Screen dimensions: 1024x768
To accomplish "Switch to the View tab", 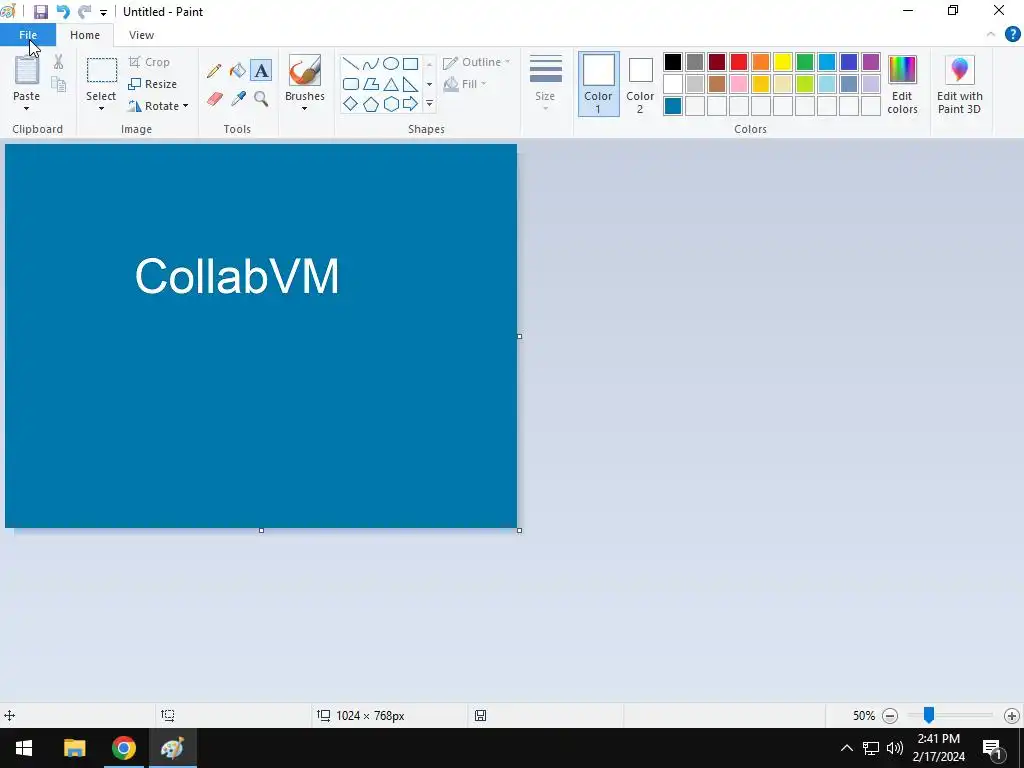I will point(141,35).
